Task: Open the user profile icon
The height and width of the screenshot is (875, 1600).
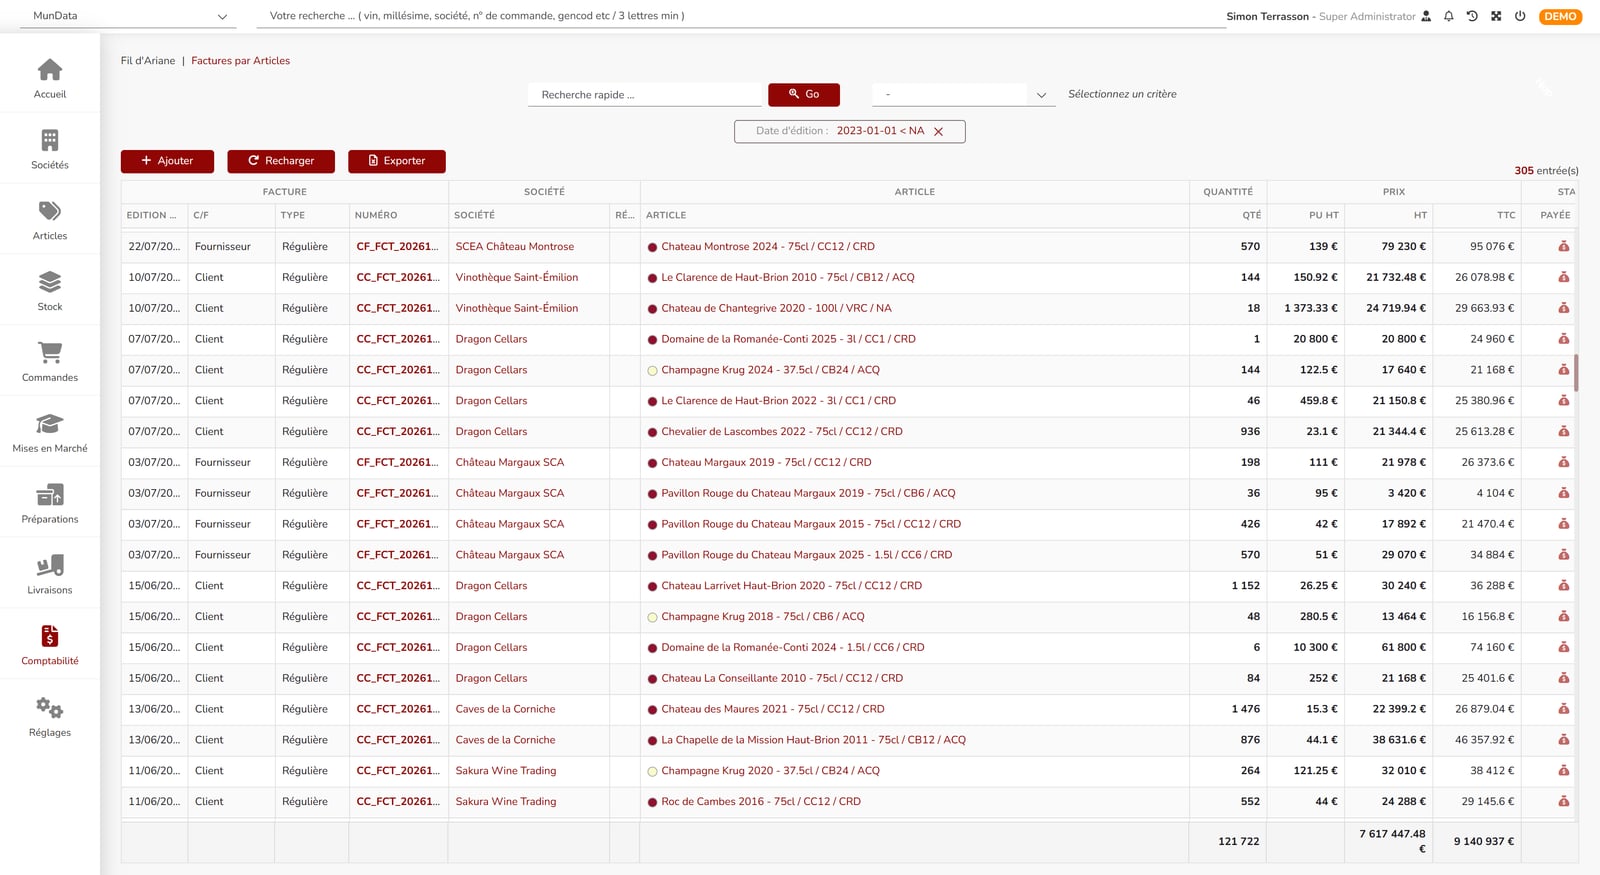Action: point(1426,16)
